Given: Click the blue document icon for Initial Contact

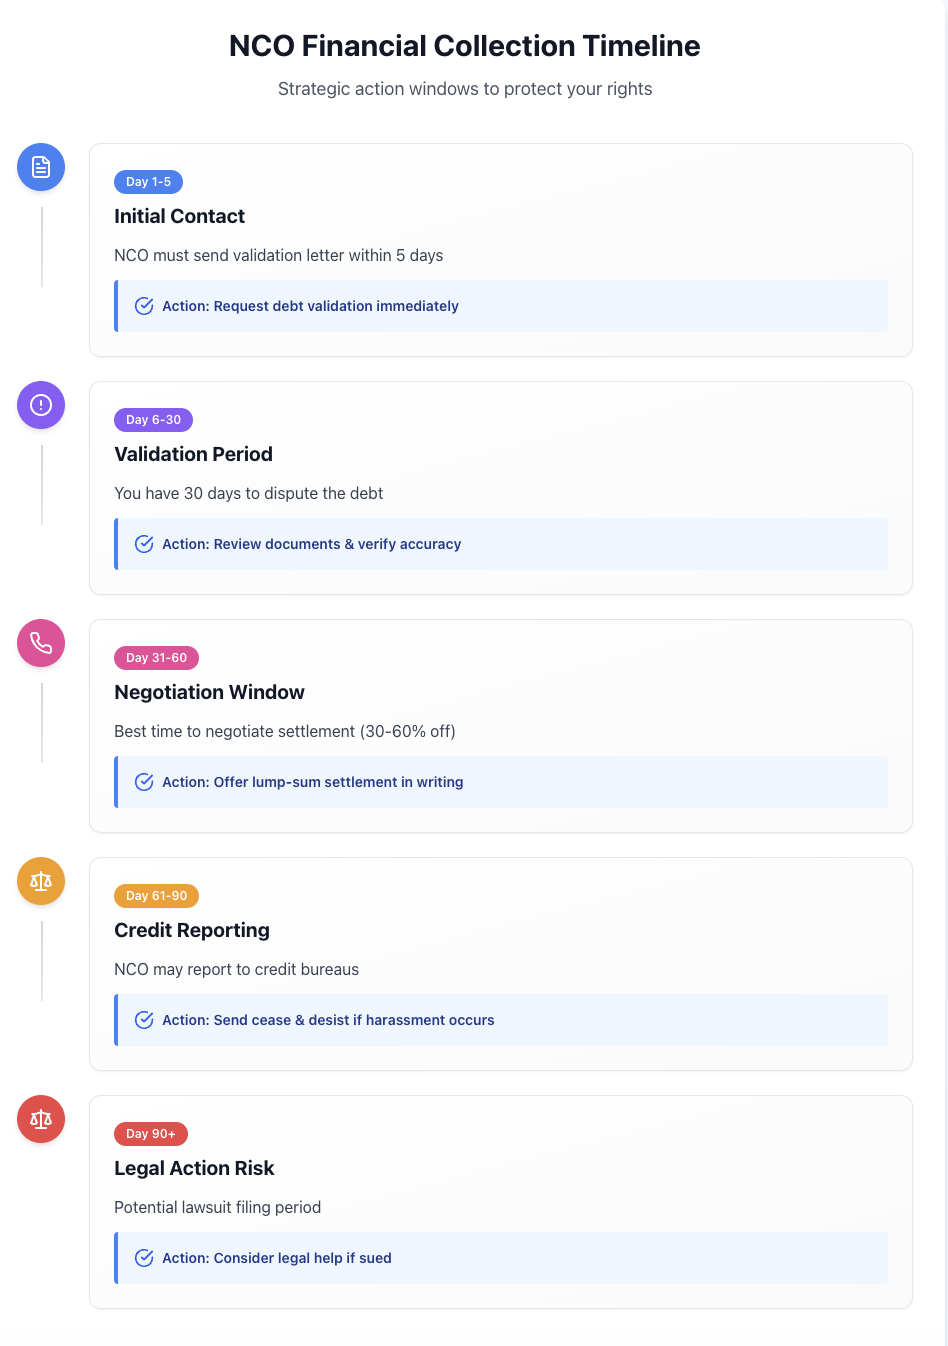Looking at the screenshot, I should [41, 167].
